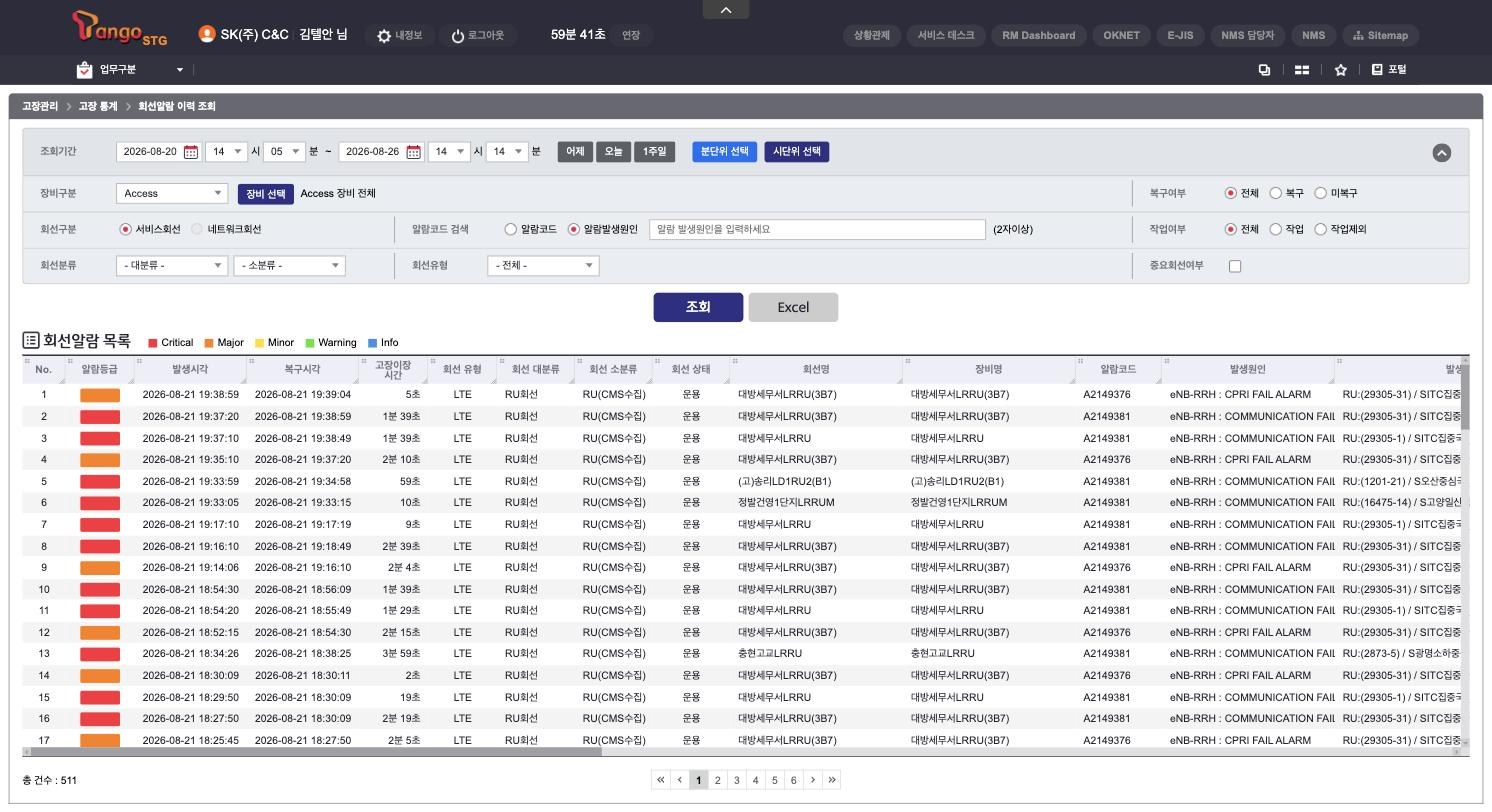This screenshot has height=812, width=1492.
Task: Click the Pango STG logo
Action: pos(120,28)
